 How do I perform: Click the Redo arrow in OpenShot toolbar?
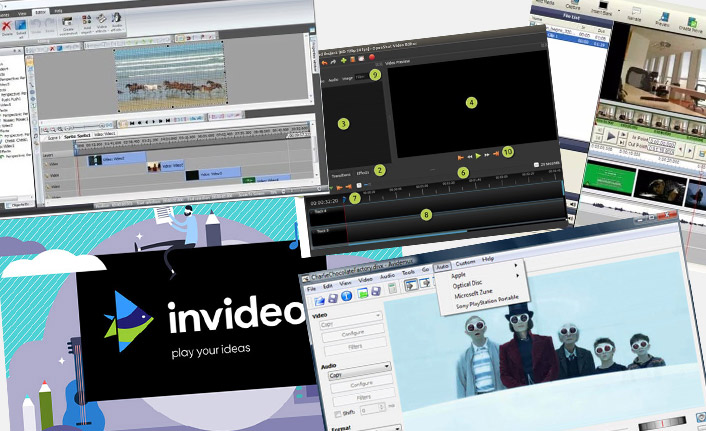pos(333,62)
